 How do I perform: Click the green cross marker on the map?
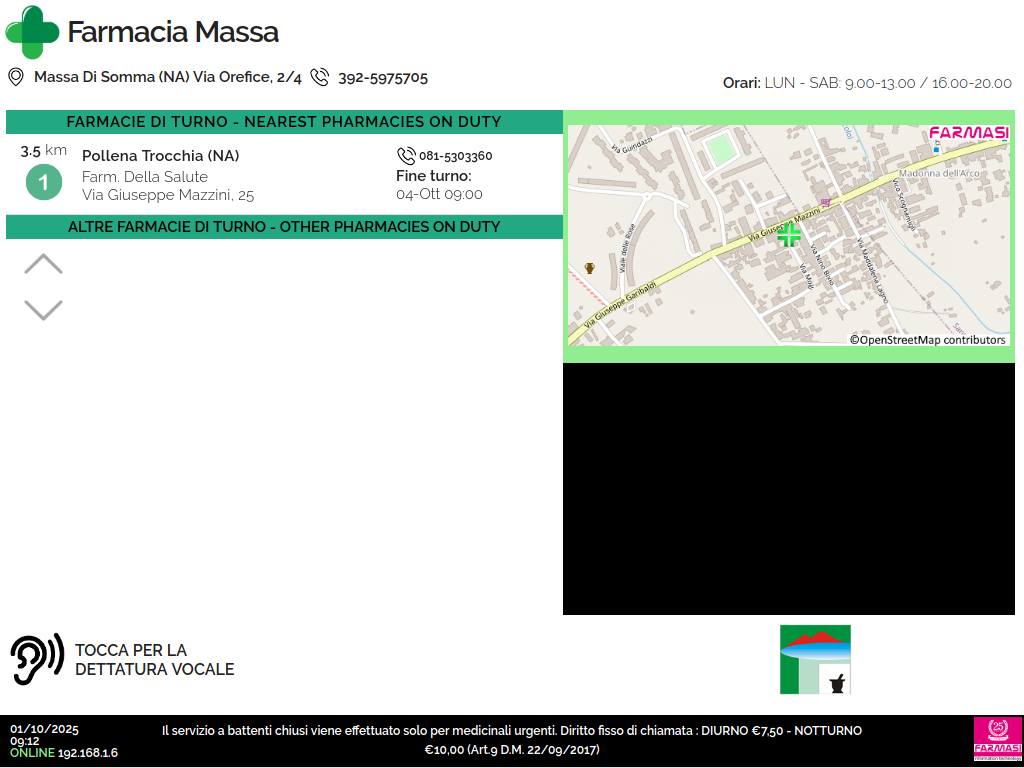pyautogui.click(x=789, y=235)
